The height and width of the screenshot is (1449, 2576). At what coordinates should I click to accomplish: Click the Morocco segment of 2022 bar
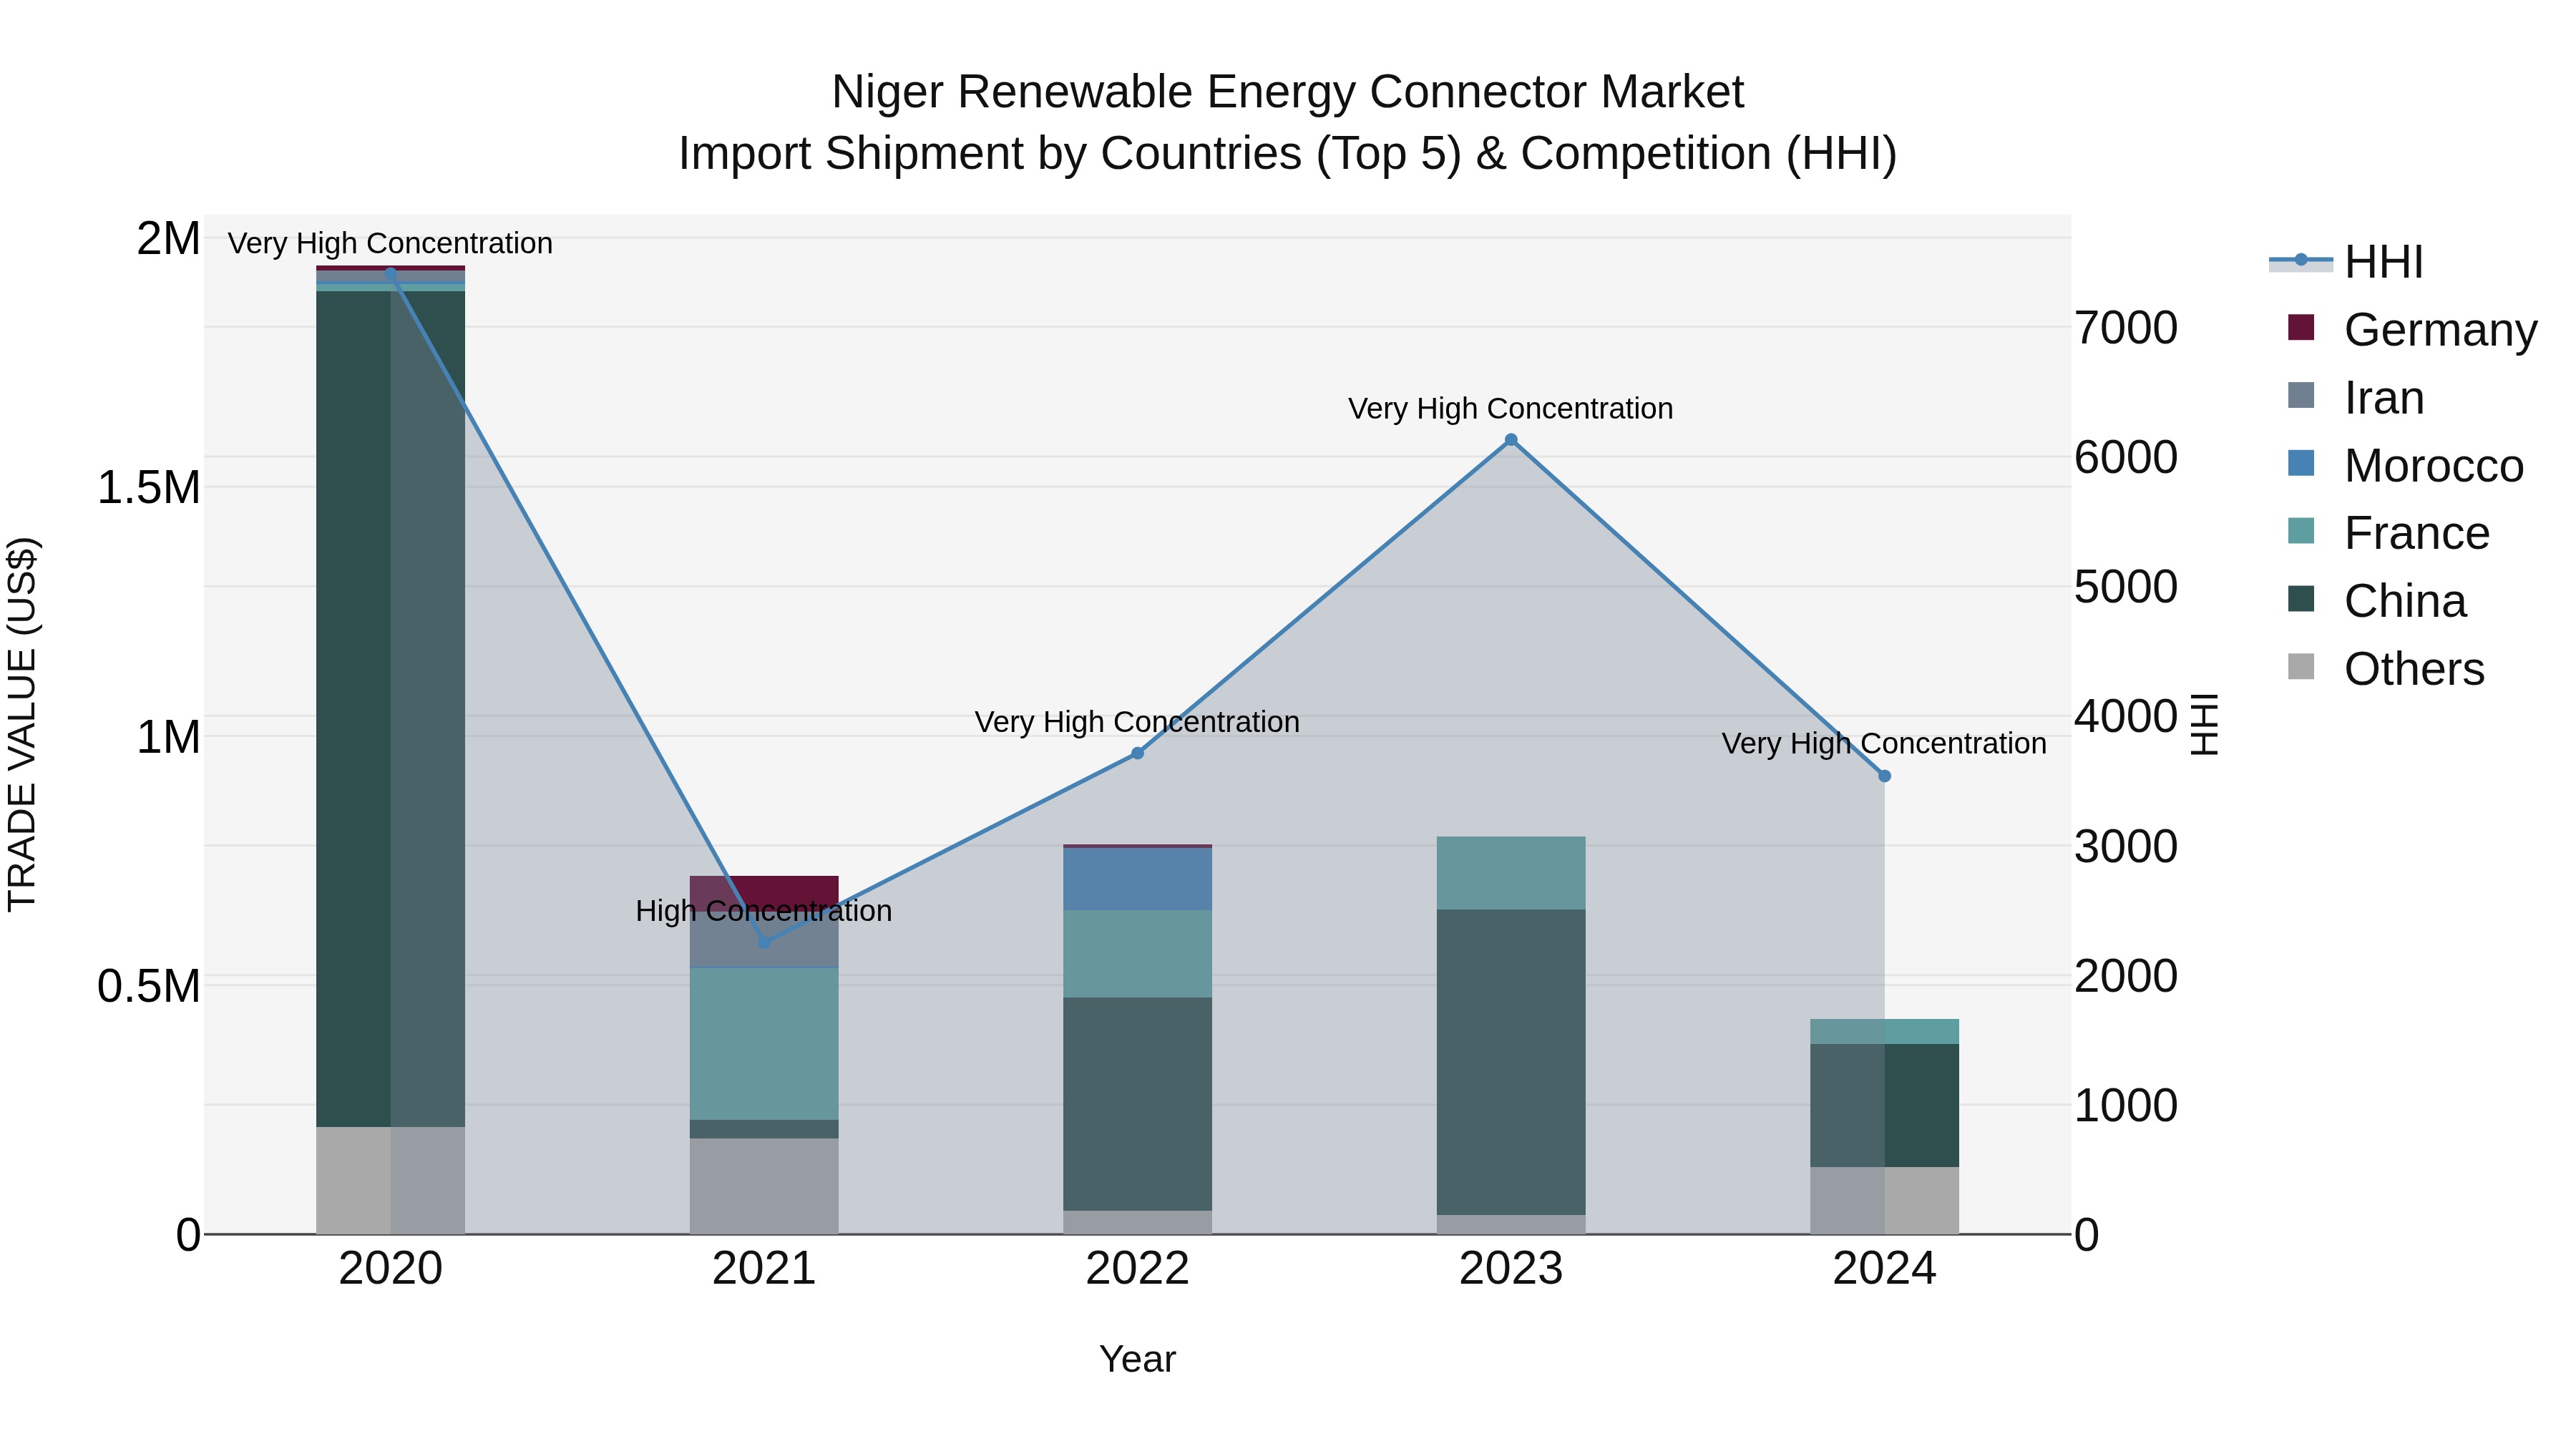point(1138,879)
